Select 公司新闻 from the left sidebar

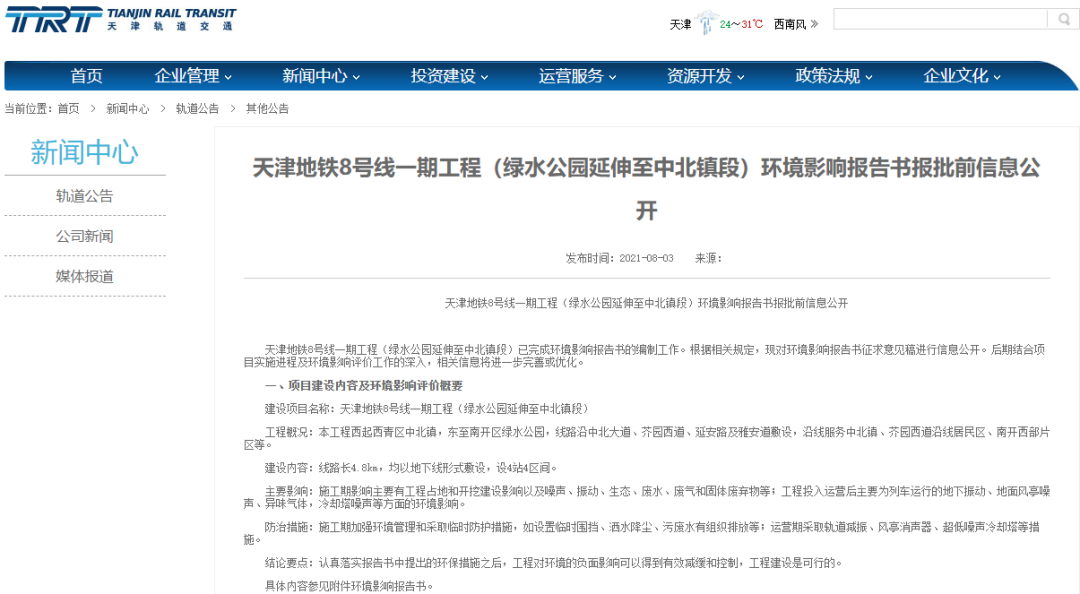coord(83,237)
